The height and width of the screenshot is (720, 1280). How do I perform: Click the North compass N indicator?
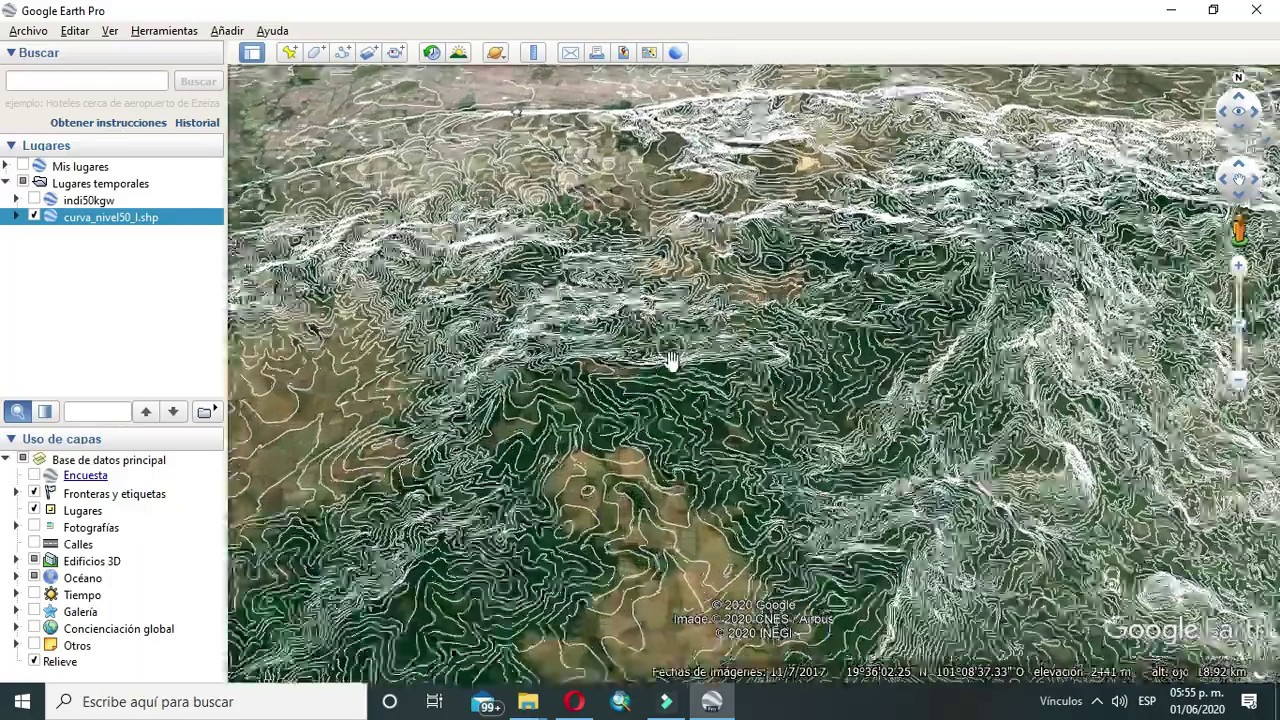click(1239, 77)
